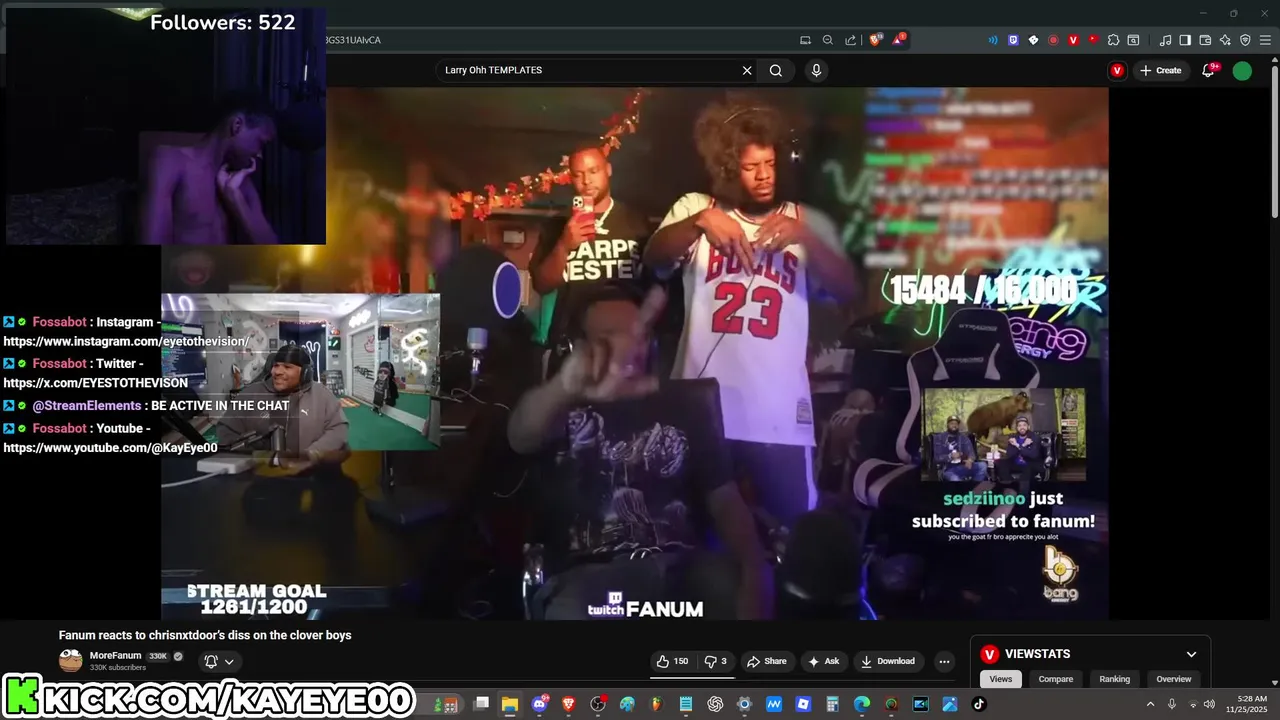1280x720 pixels.
Task: Open the YouTube Create menu
Action: pos(1161,70)
